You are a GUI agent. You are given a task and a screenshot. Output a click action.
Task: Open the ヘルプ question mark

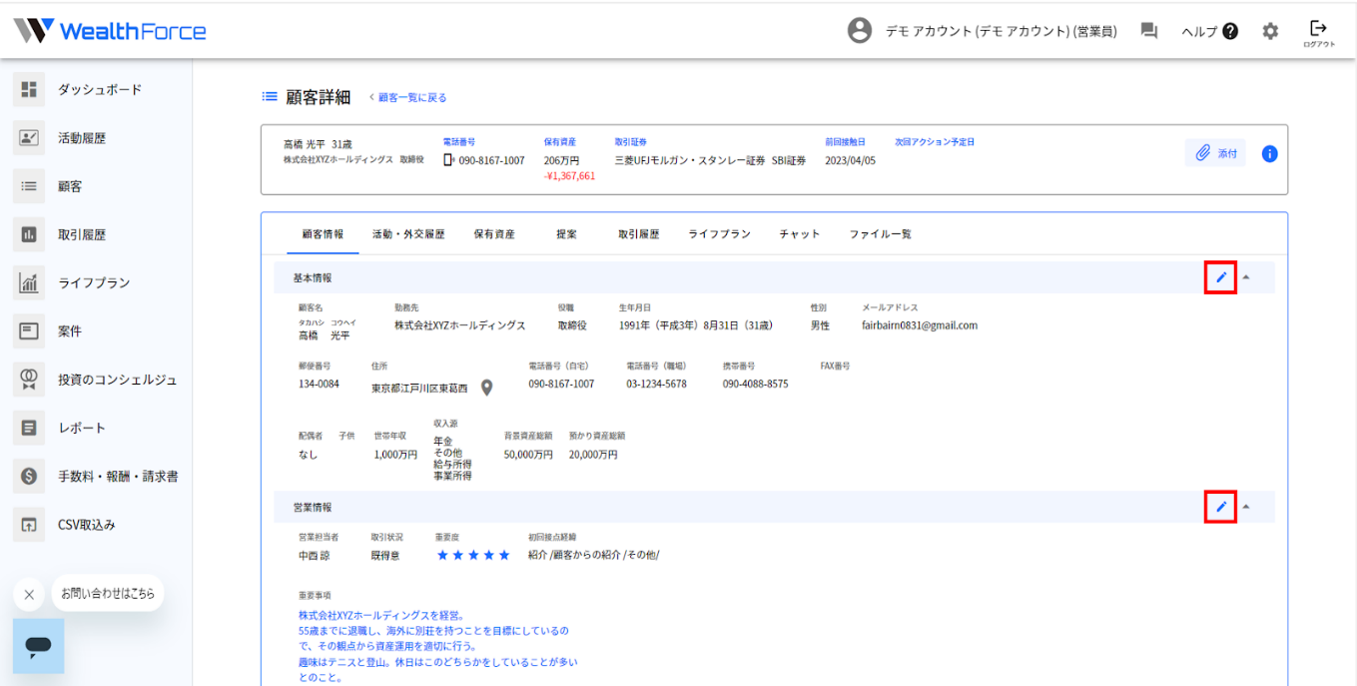(1230, 31)
